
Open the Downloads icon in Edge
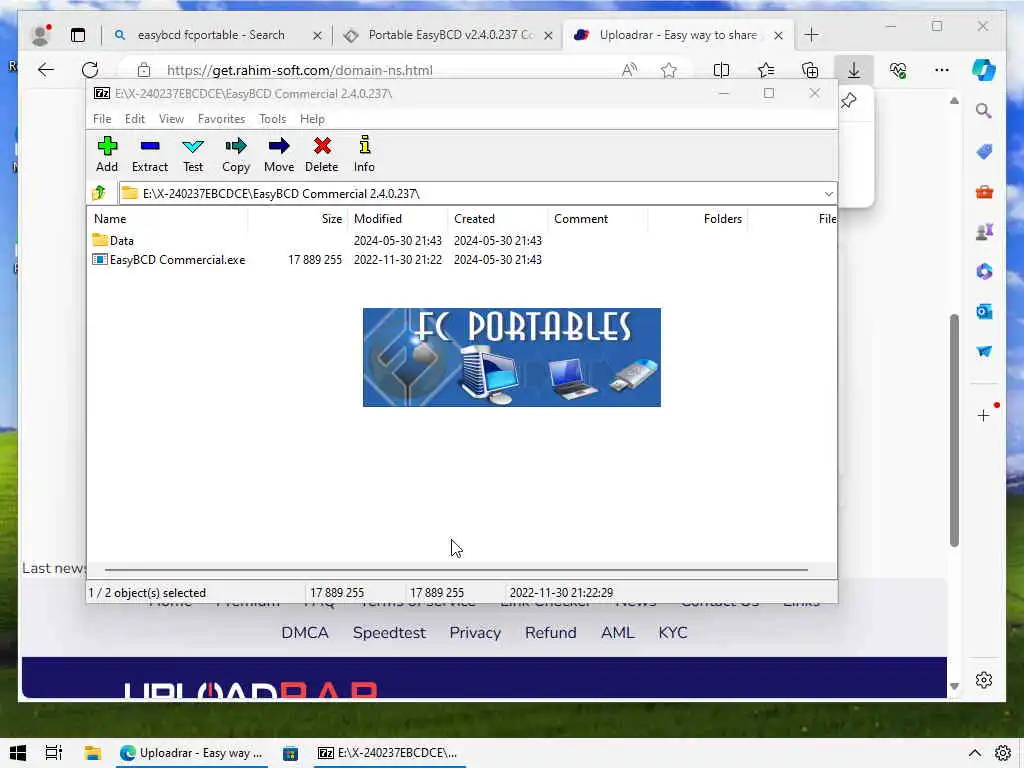click(854, 70)
